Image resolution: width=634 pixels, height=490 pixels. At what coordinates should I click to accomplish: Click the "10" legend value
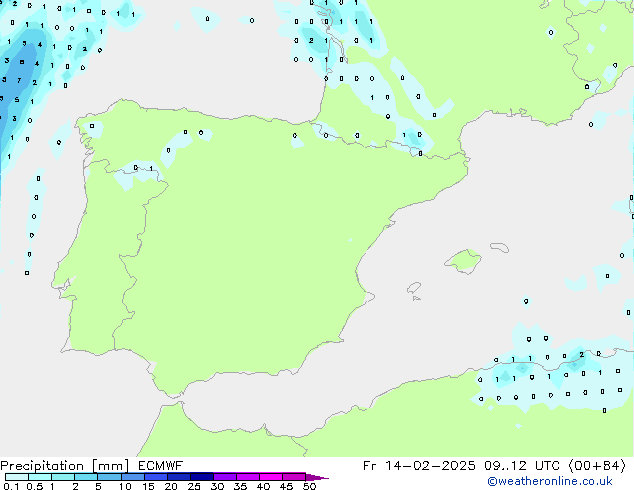coord(125,486)
